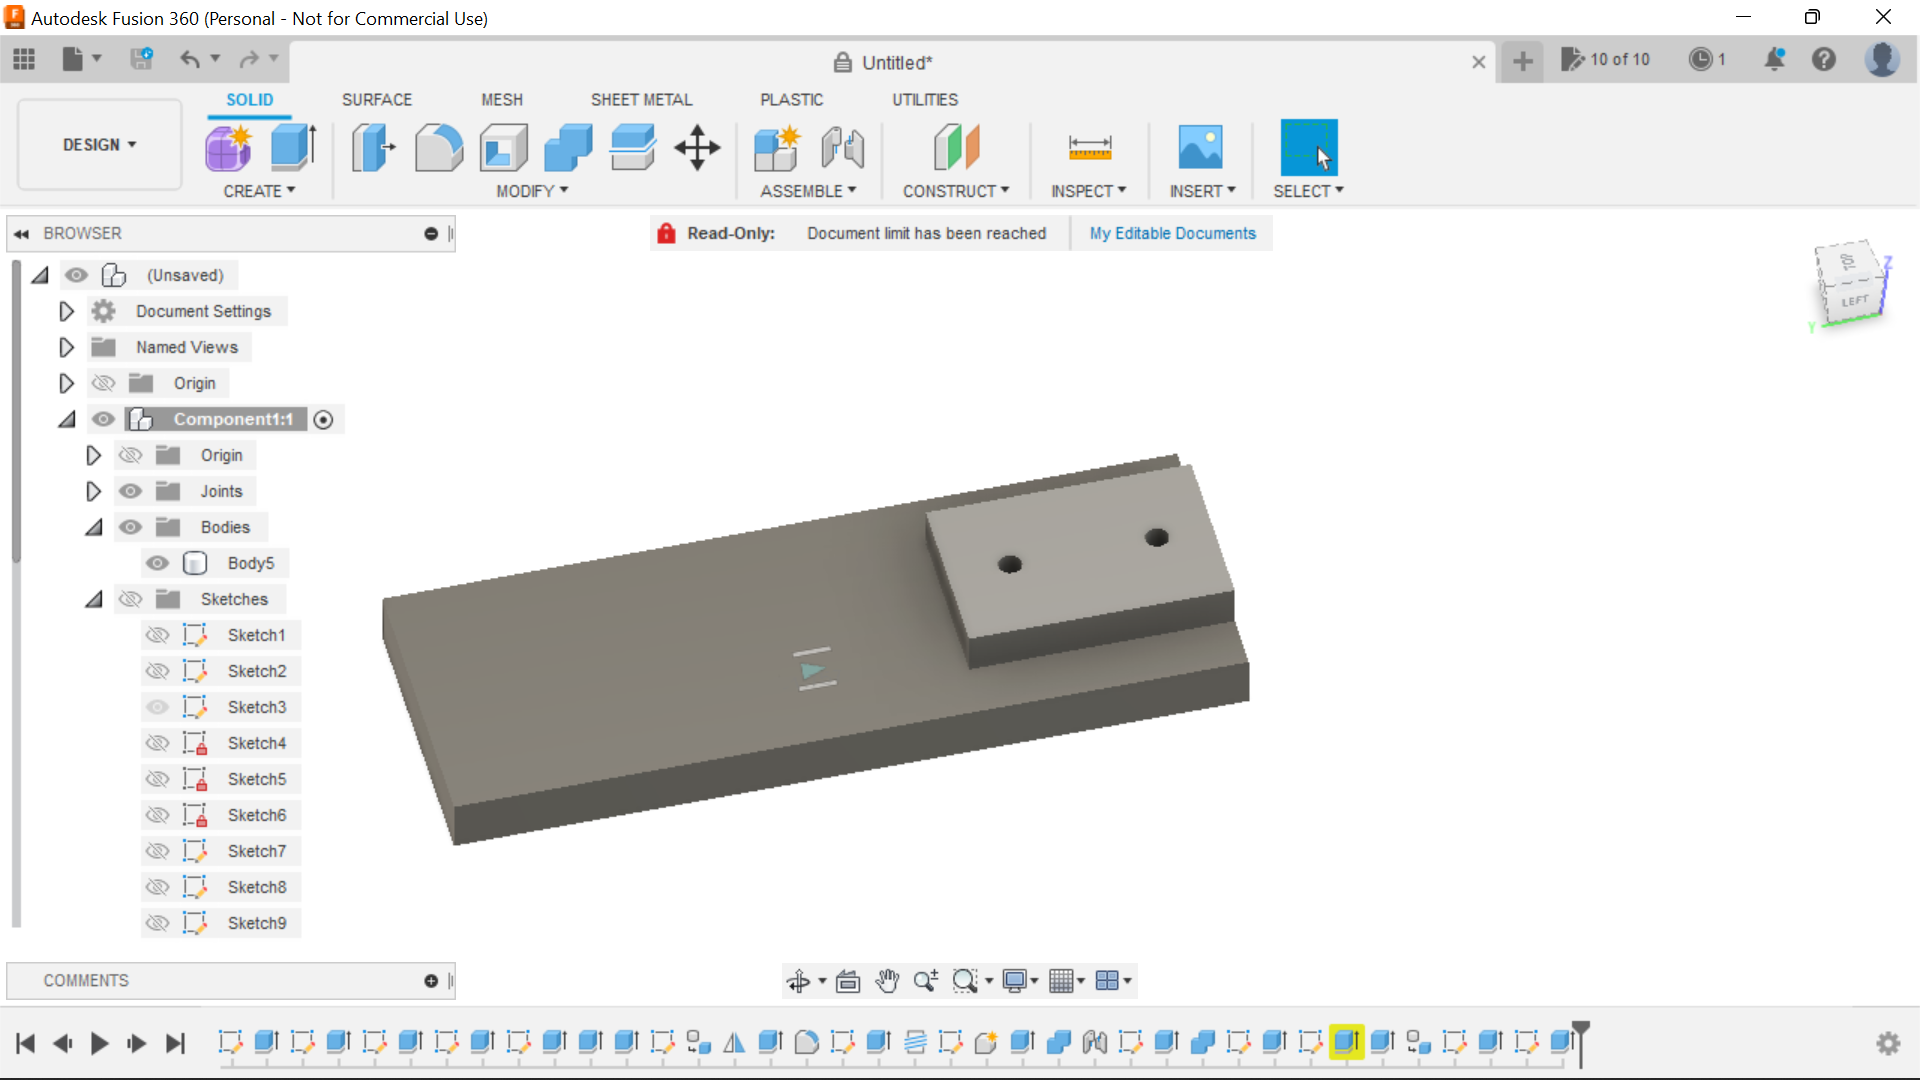Select the Joint tool icon
Screen dimensions: 1920x1080
coord(843,148)
